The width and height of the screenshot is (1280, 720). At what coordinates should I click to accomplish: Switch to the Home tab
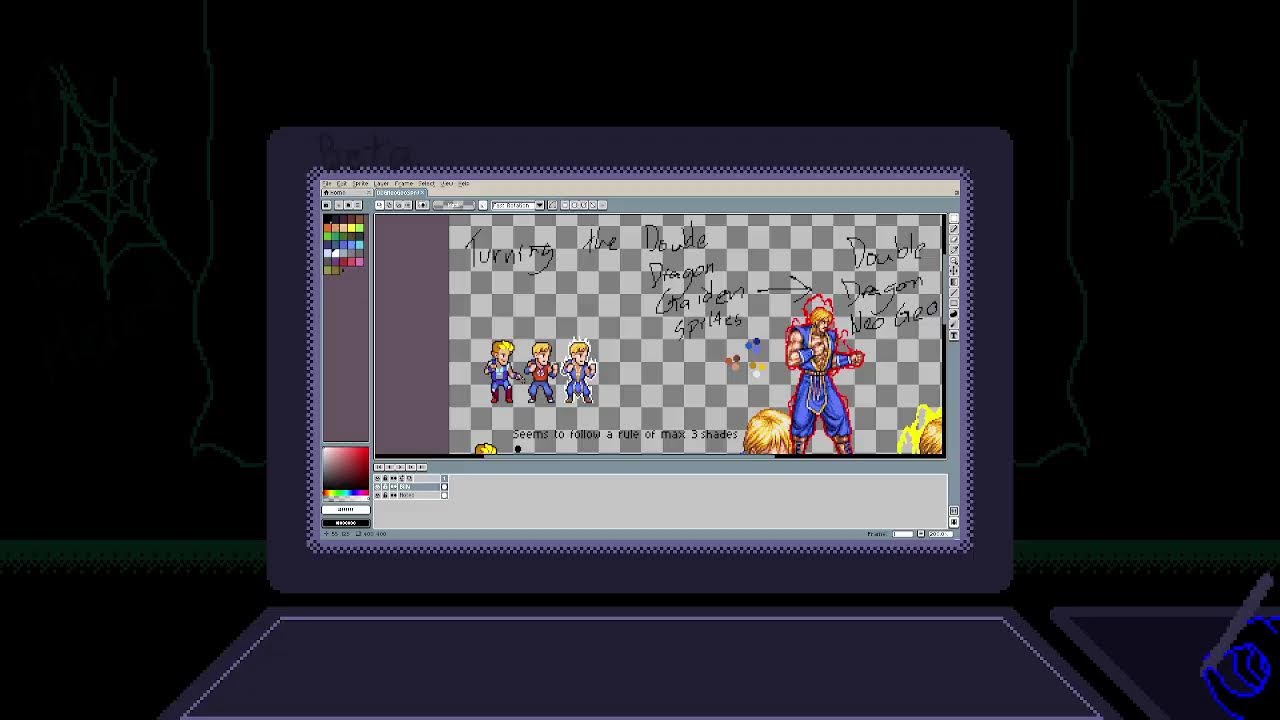[x=347, y=193]
